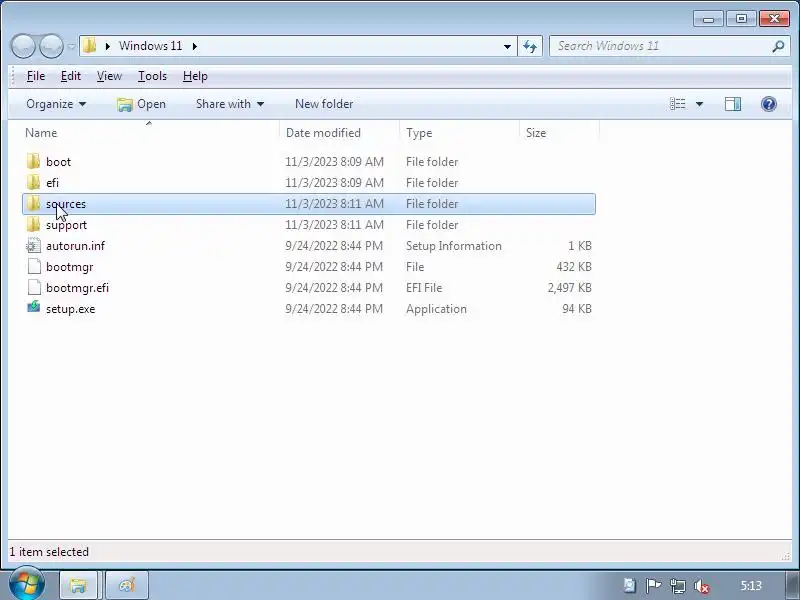Screen dimensions: 800x600
Task: Click the New folder button
Action: [324, 104]
